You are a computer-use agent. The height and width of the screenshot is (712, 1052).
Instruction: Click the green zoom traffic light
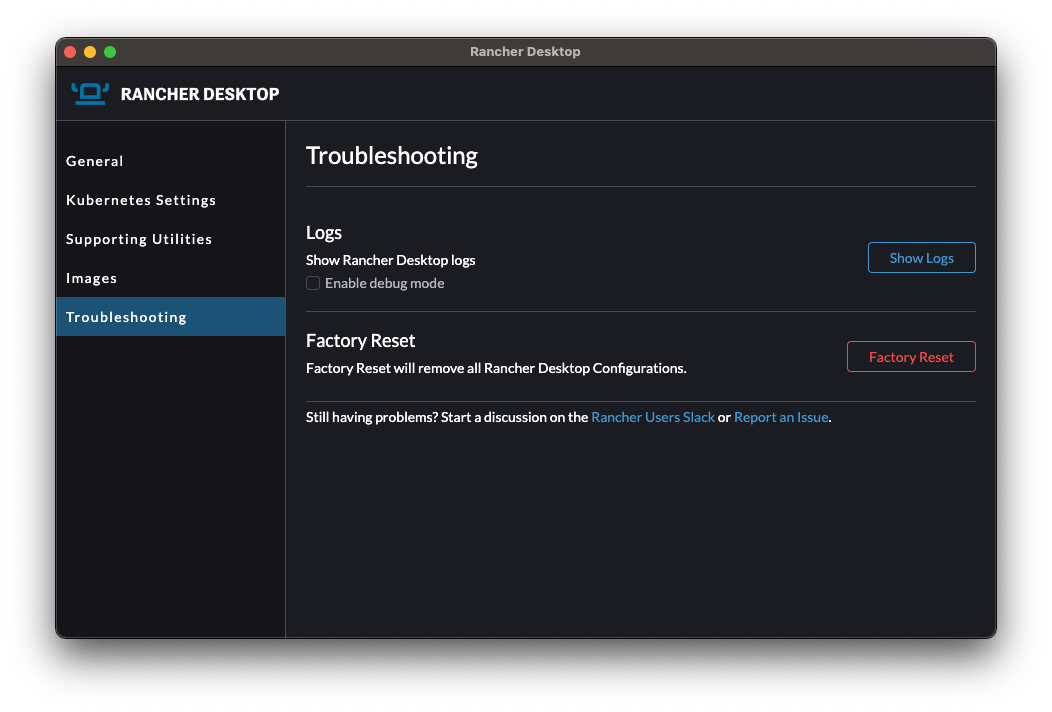pos(110,51)
